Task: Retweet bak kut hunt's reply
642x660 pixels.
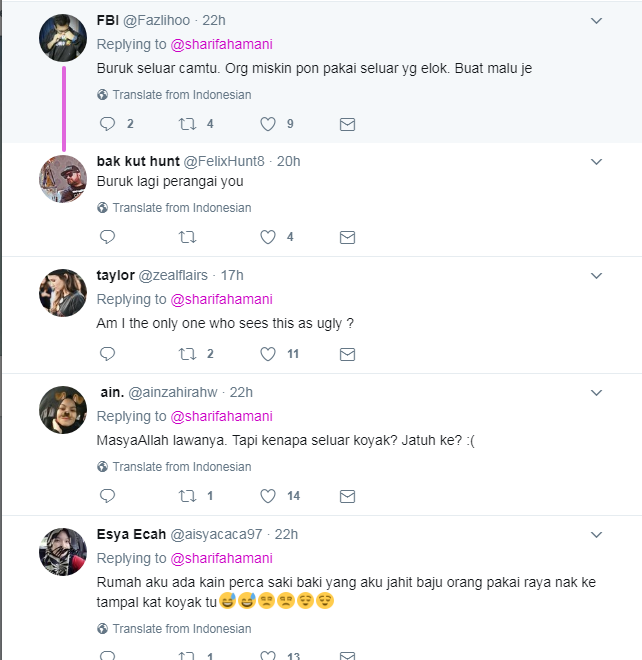Action: [x=187, y=237]
